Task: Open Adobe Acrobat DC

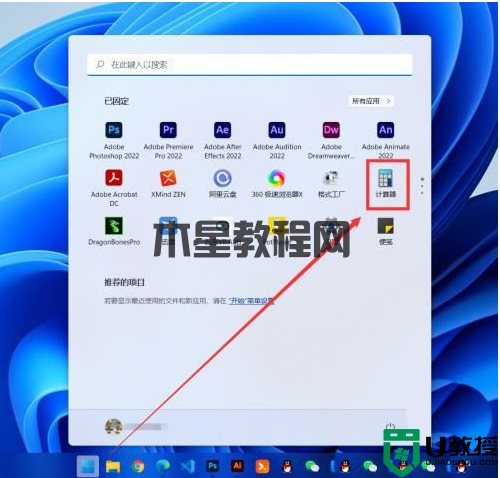Action: (x=114, y=188)
